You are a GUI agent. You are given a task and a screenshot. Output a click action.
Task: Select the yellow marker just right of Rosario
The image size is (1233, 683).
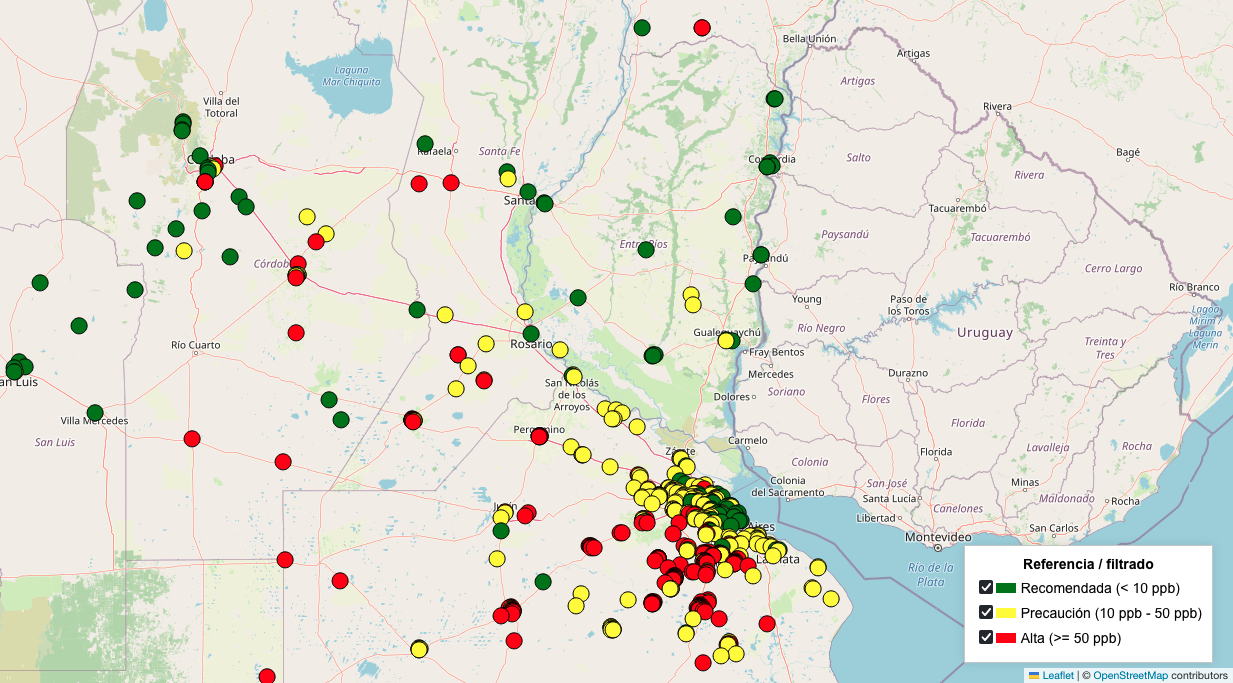tap(560, 350)
